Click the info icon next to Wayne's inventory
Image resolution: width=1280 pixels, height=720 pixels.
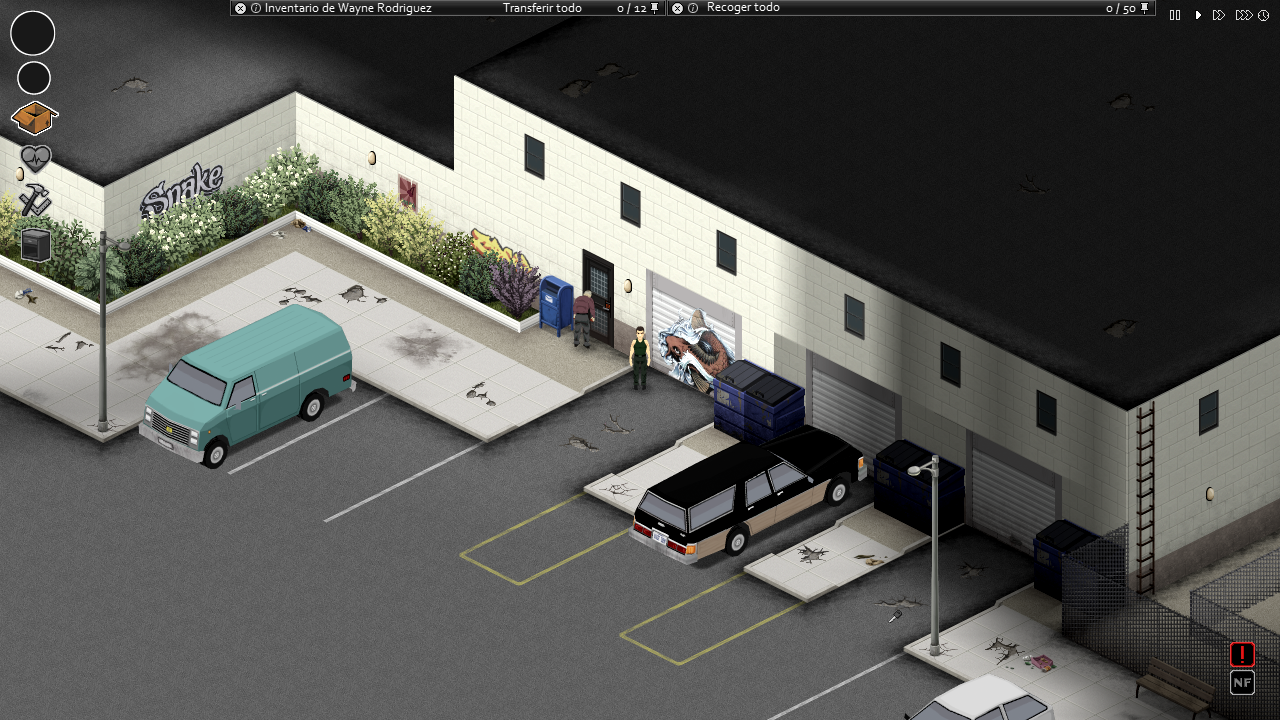click(256, 7)
